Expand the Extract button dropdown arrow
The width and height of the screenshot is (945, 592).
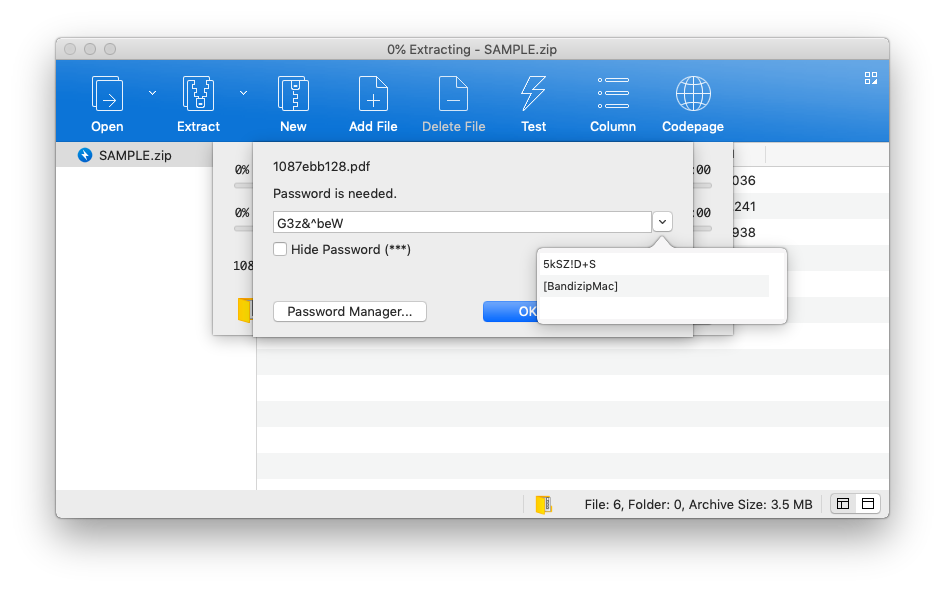pos(243,93)
